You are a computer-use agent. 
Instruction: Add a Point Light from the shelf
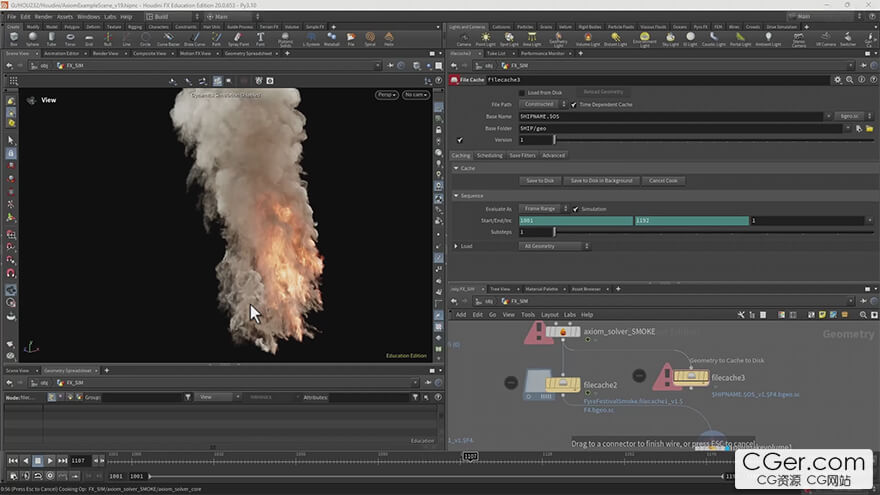pos(485,39)
